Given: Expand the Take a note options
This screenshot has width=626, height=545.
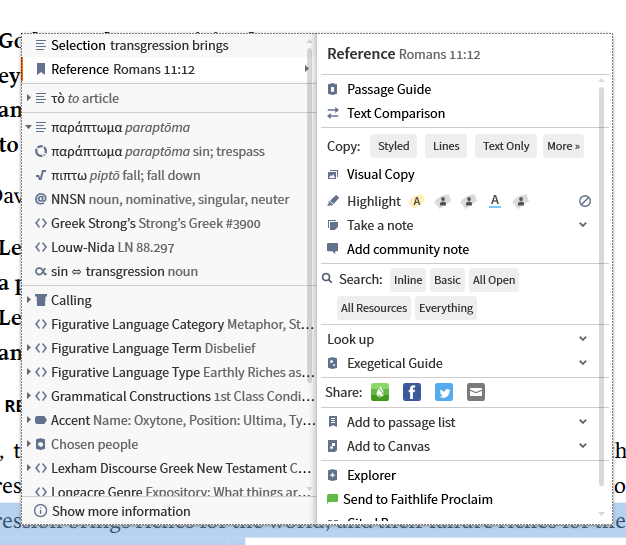Looking at the screenshot, I should (x=583, y=225).
